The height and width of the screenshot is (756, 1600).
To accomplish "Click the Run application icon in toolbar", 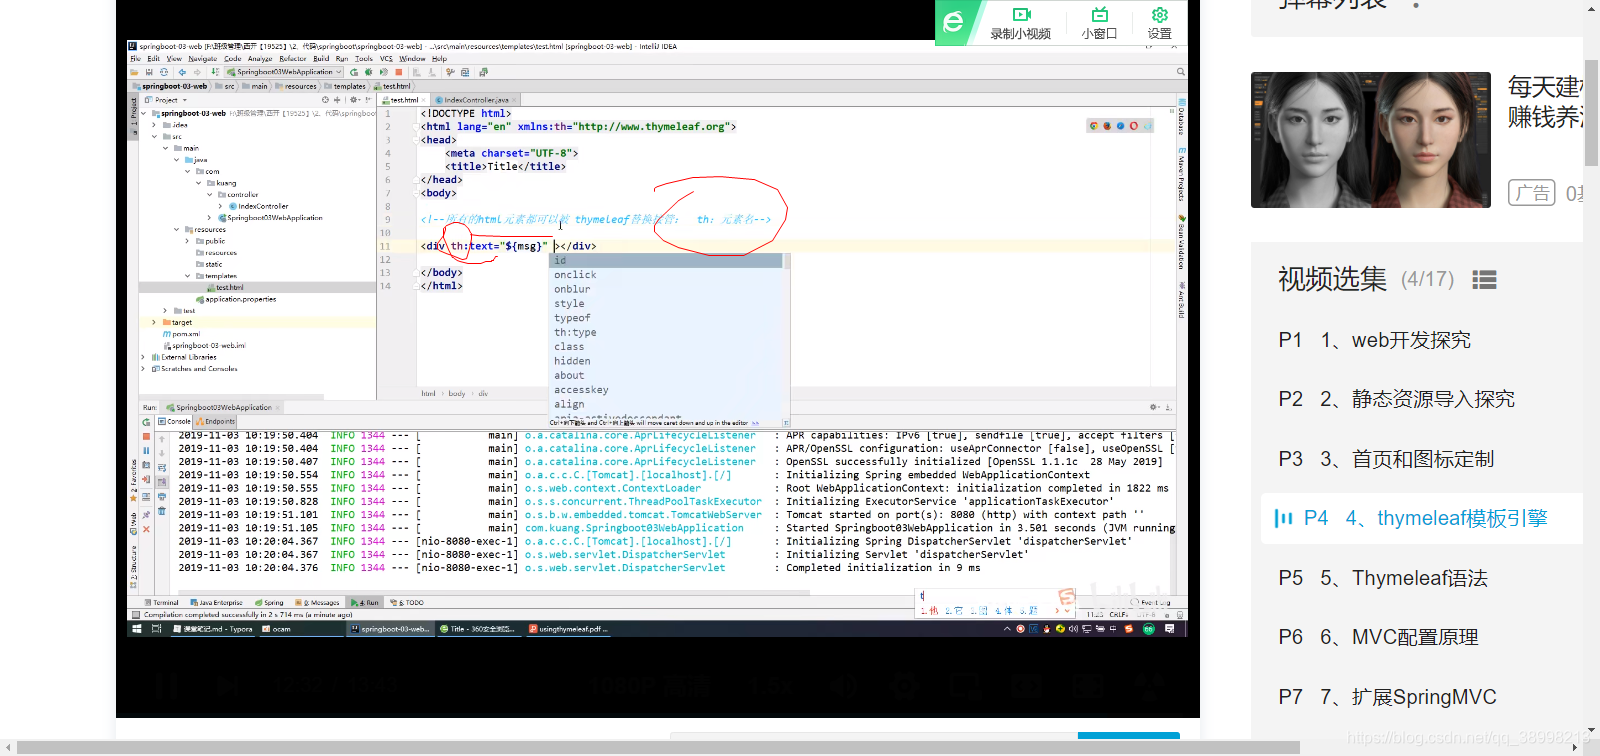I will [x=354, y=72].
